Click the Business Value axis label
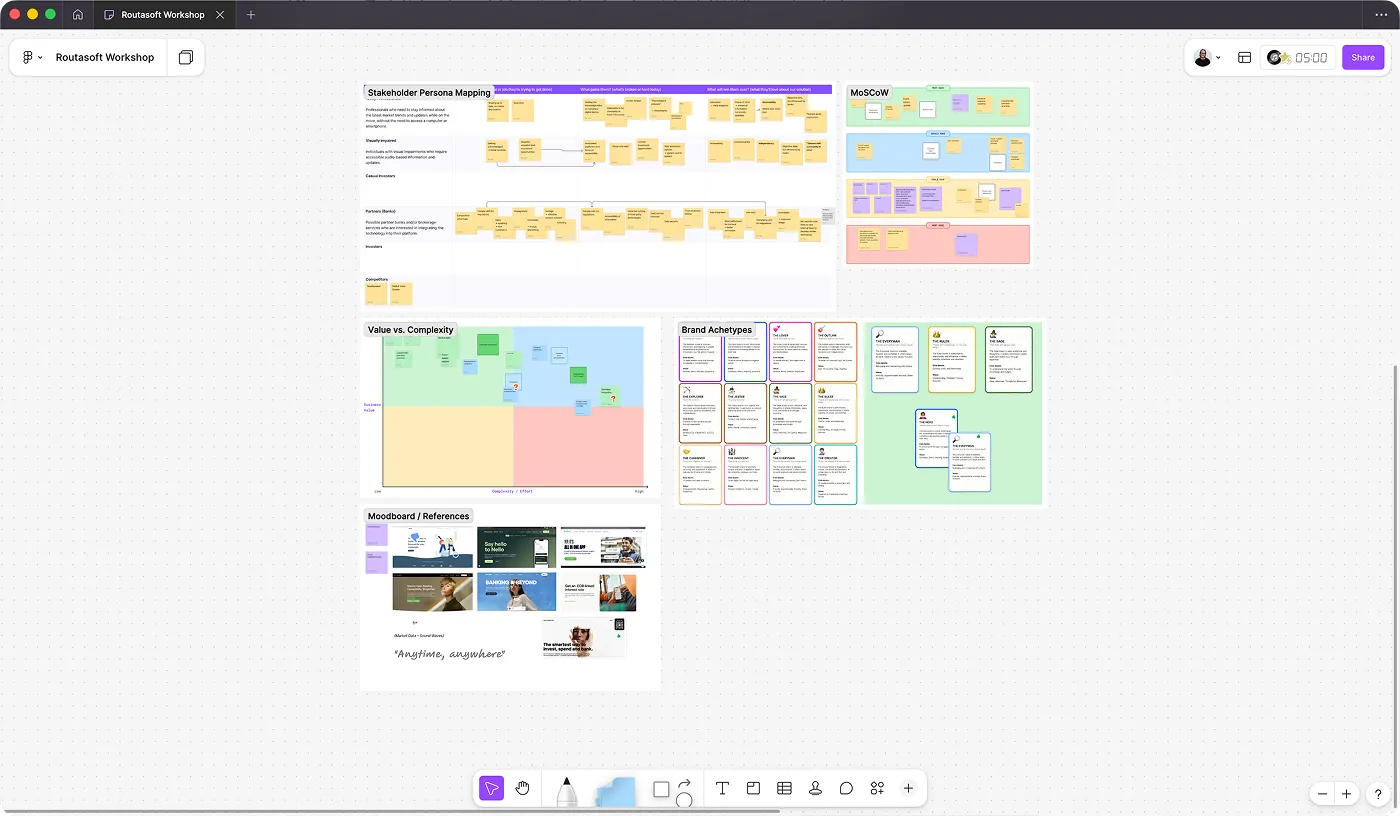This screenshot has width=1400, height=816. click(x=373, y=408)
